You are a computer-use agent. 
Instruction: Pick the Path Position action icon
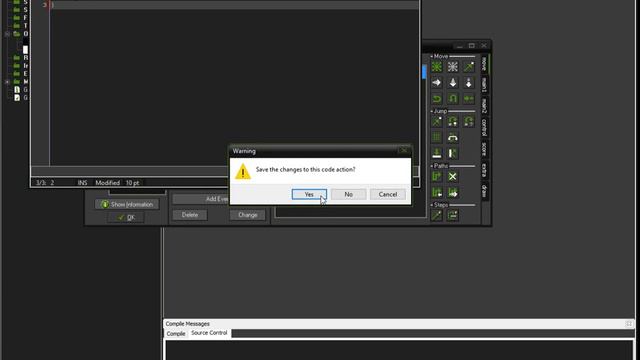coord(437,192)
